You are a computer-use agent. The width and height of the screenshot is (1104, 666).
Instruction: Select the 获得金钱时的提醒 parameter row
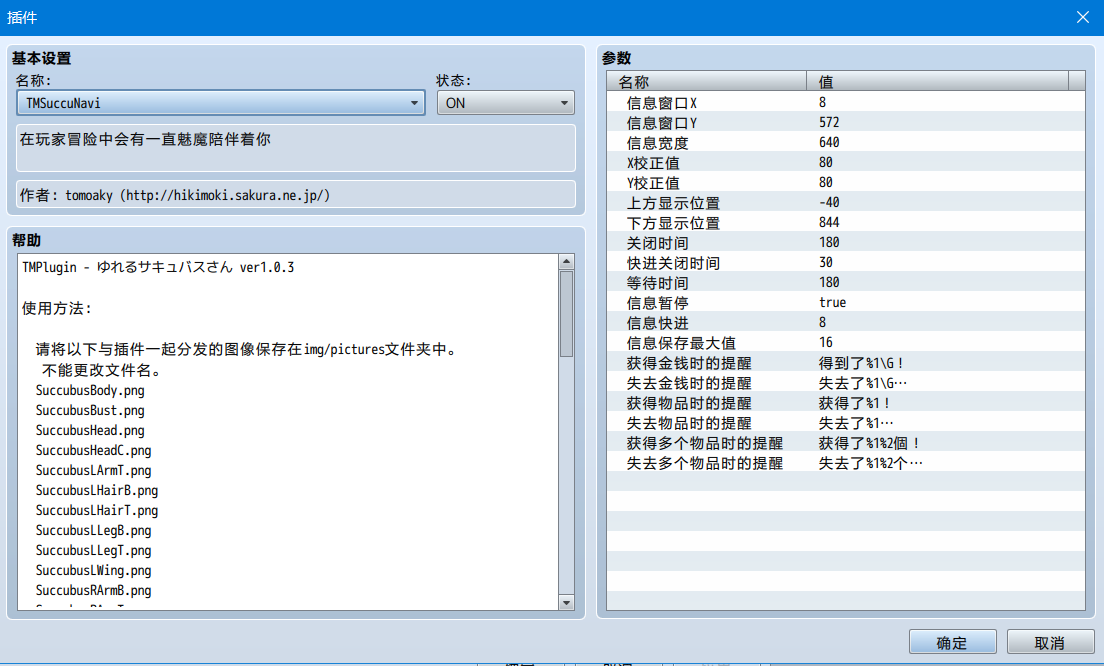[x=846, y=363]
